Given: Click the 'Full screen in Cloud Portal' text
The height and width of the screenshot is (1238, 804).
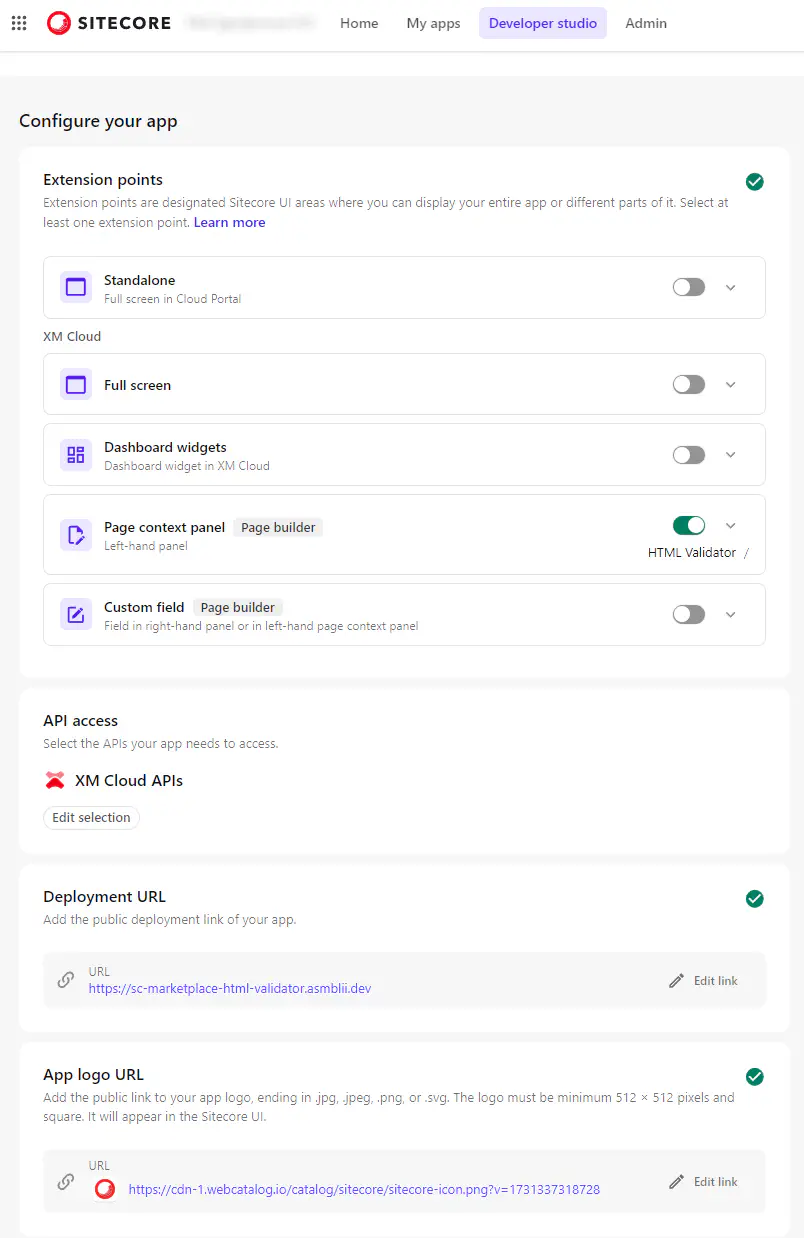Looking at the screenshot, I should tap(173, 299).
